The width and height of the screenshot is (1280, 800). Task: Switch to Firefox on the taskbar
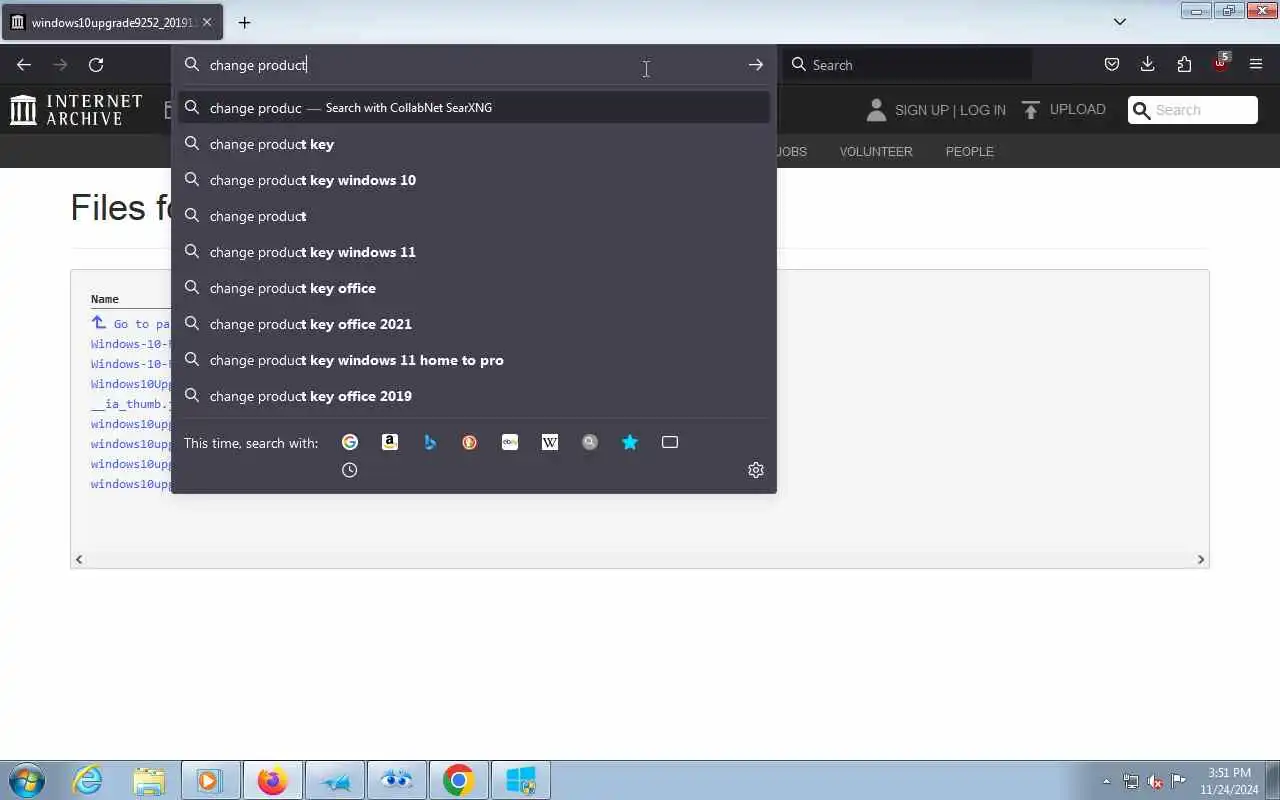272,780
